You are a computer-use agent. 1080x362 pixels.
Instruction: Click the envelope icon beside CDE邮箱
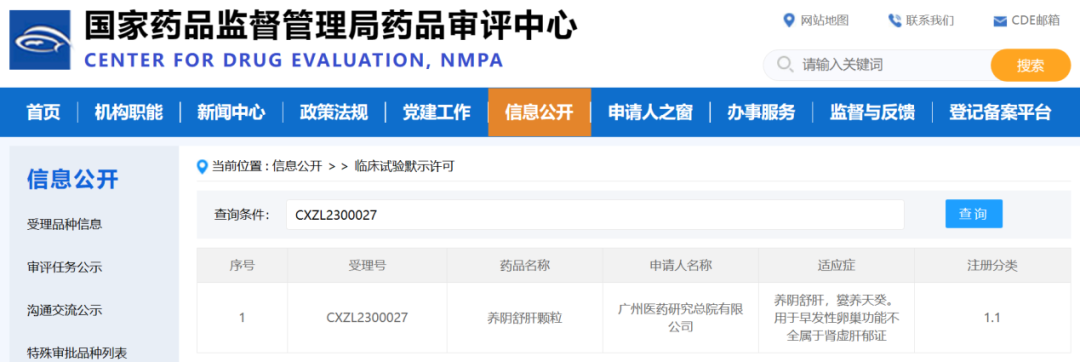[1000, 22]
